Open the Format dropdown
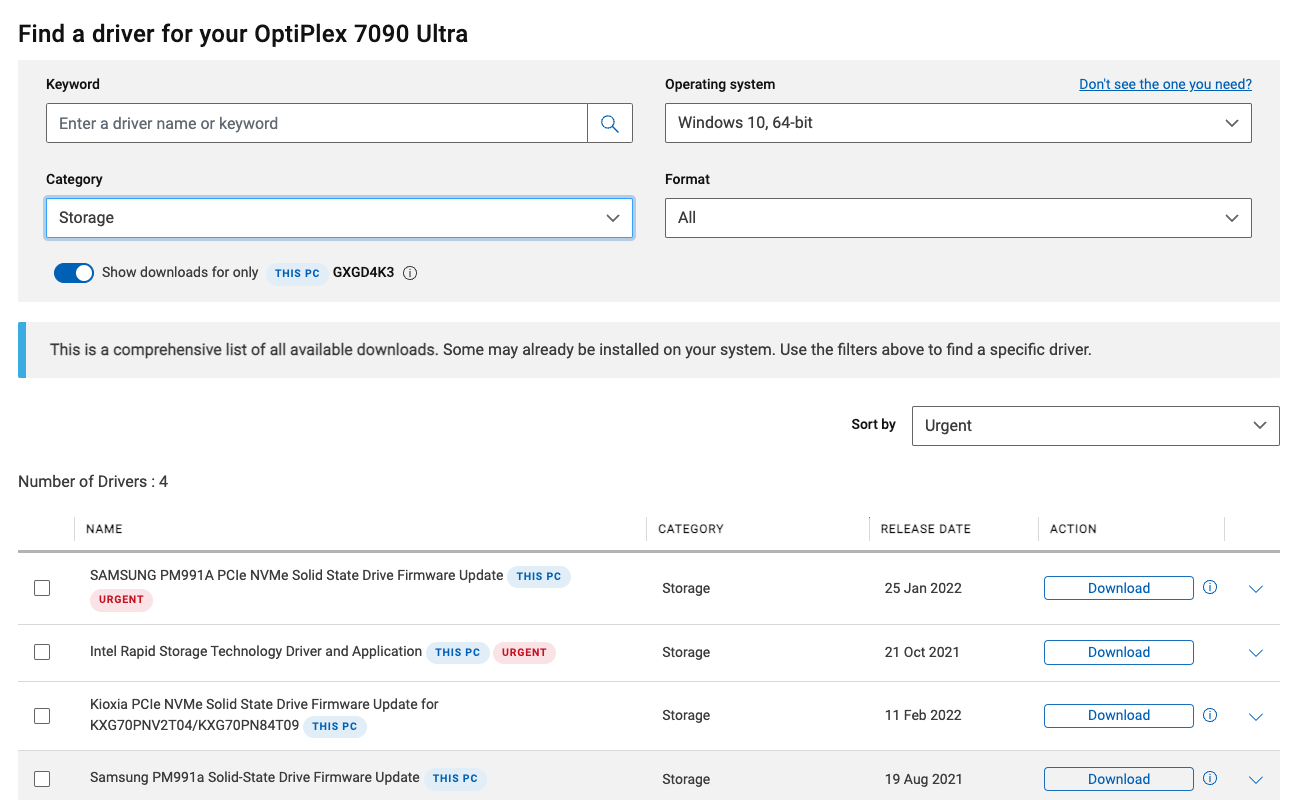Screen dimensions: 1297x800 pos(957,218)
